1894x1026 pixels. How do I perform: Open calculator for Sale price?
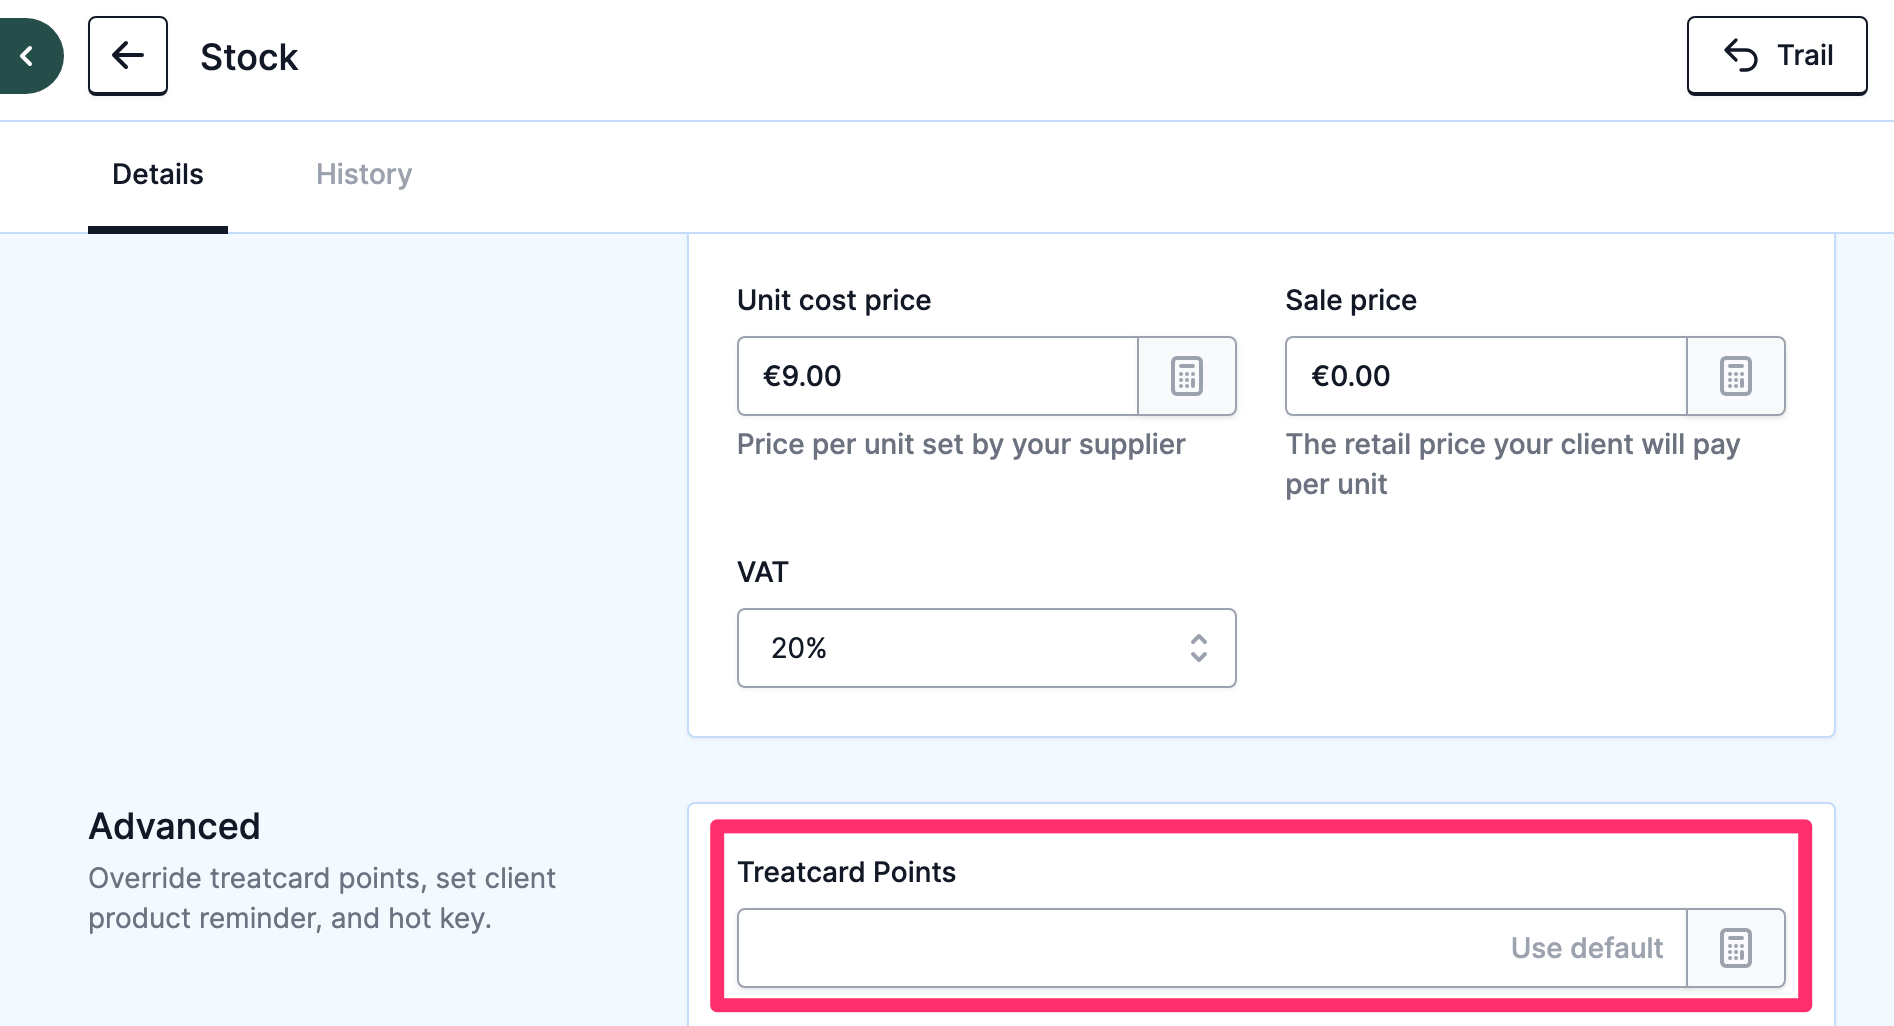(1736, 376)
